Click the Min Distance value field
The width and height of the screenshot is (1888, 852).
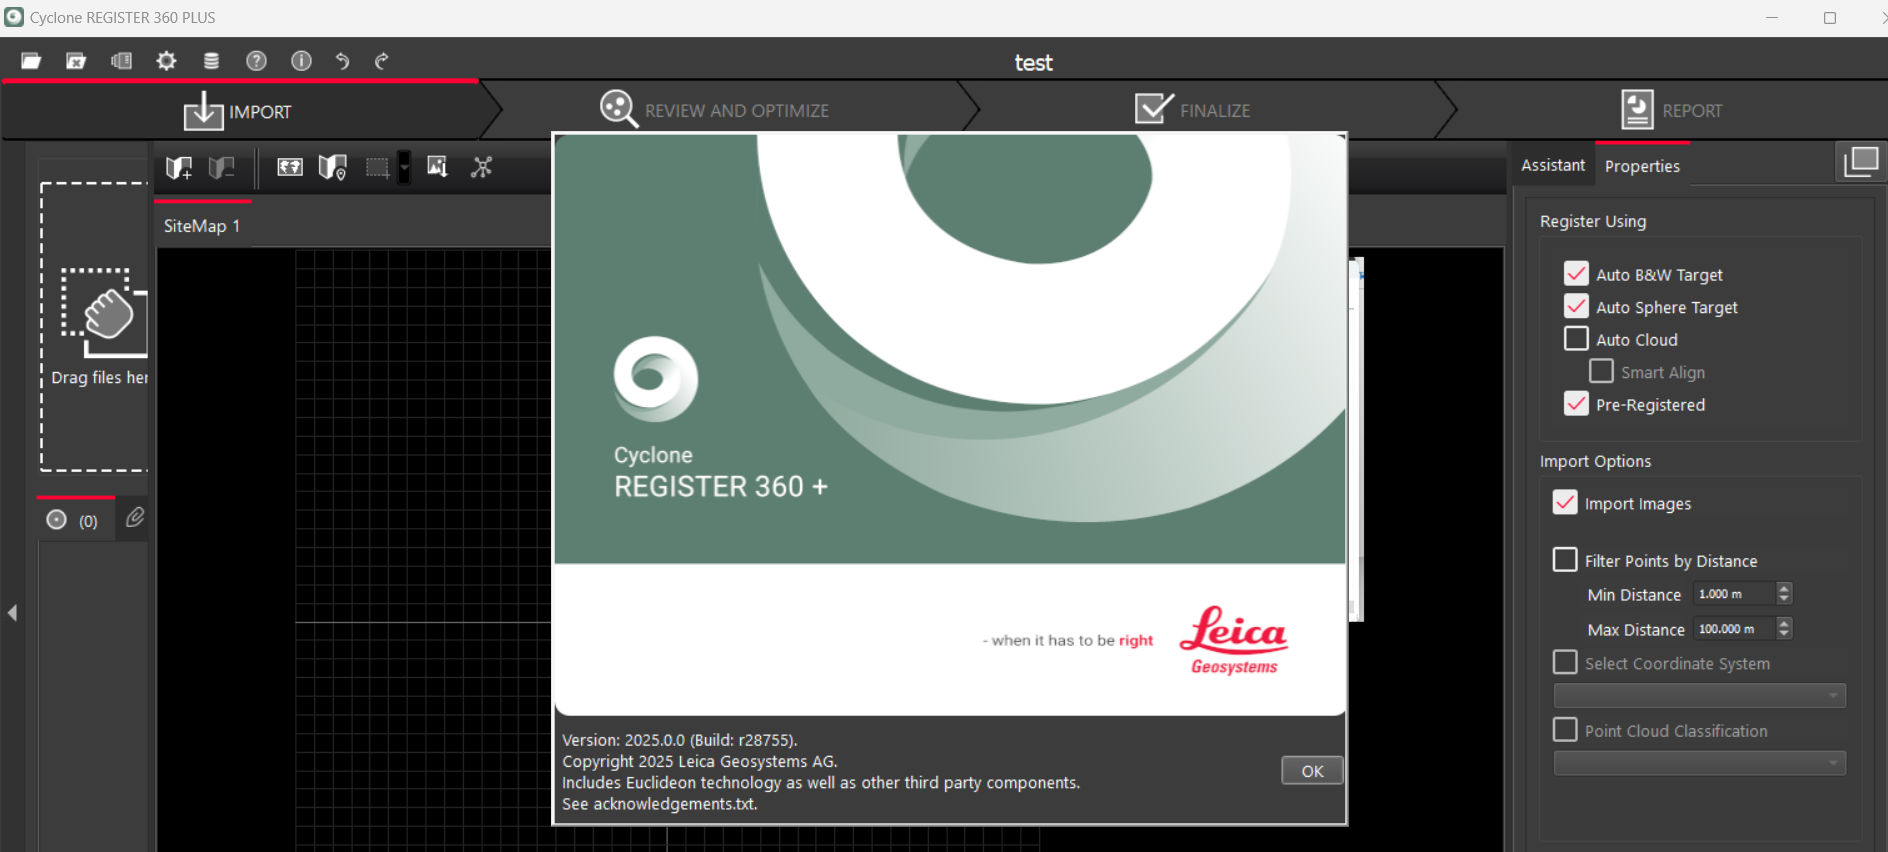[x=1734, y=594]
